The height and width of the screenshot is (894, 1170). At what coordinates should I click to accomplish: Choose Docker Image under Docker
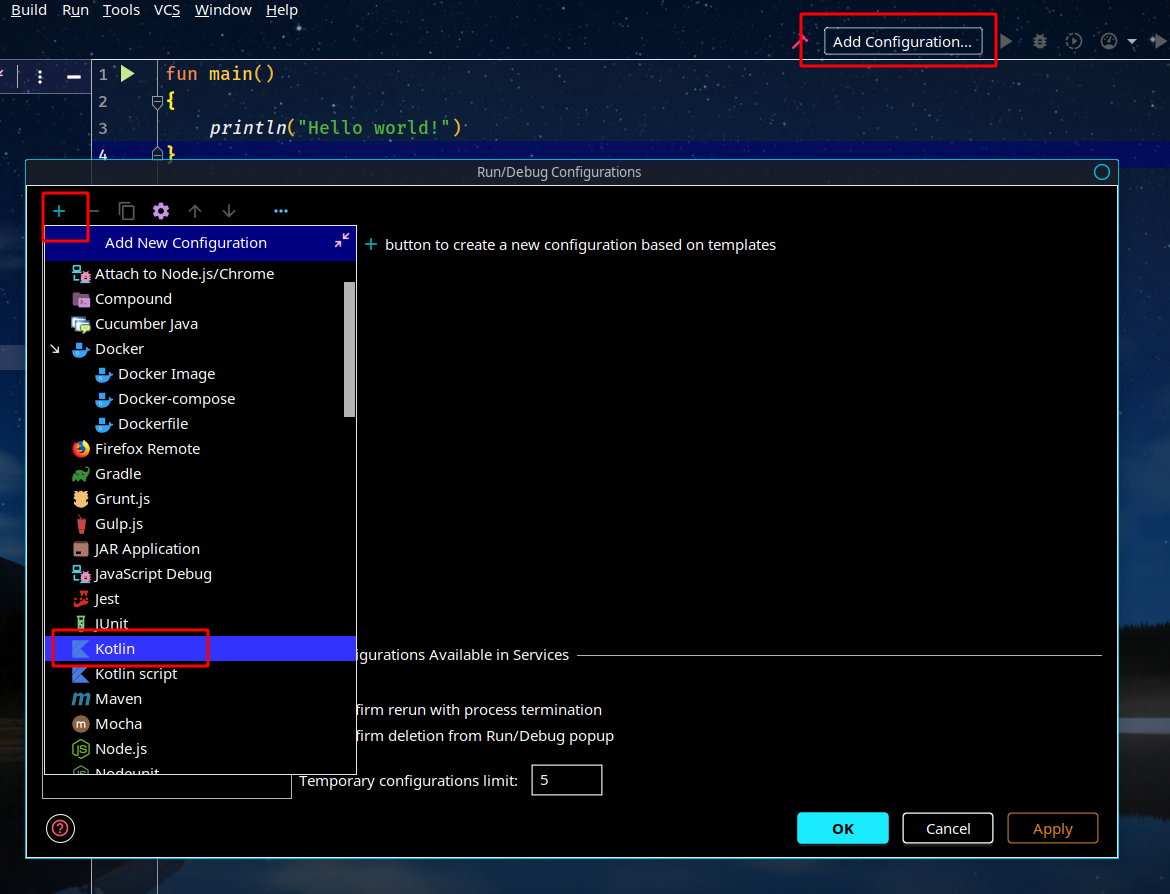pyautogui.click(x=200, y=374)
